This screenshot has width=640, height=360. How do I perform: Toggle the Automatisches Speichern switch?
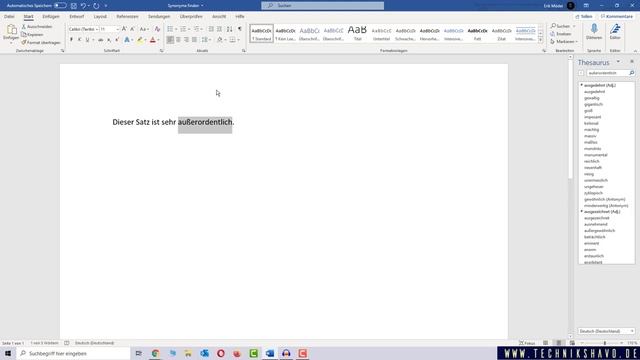point(60,6)
